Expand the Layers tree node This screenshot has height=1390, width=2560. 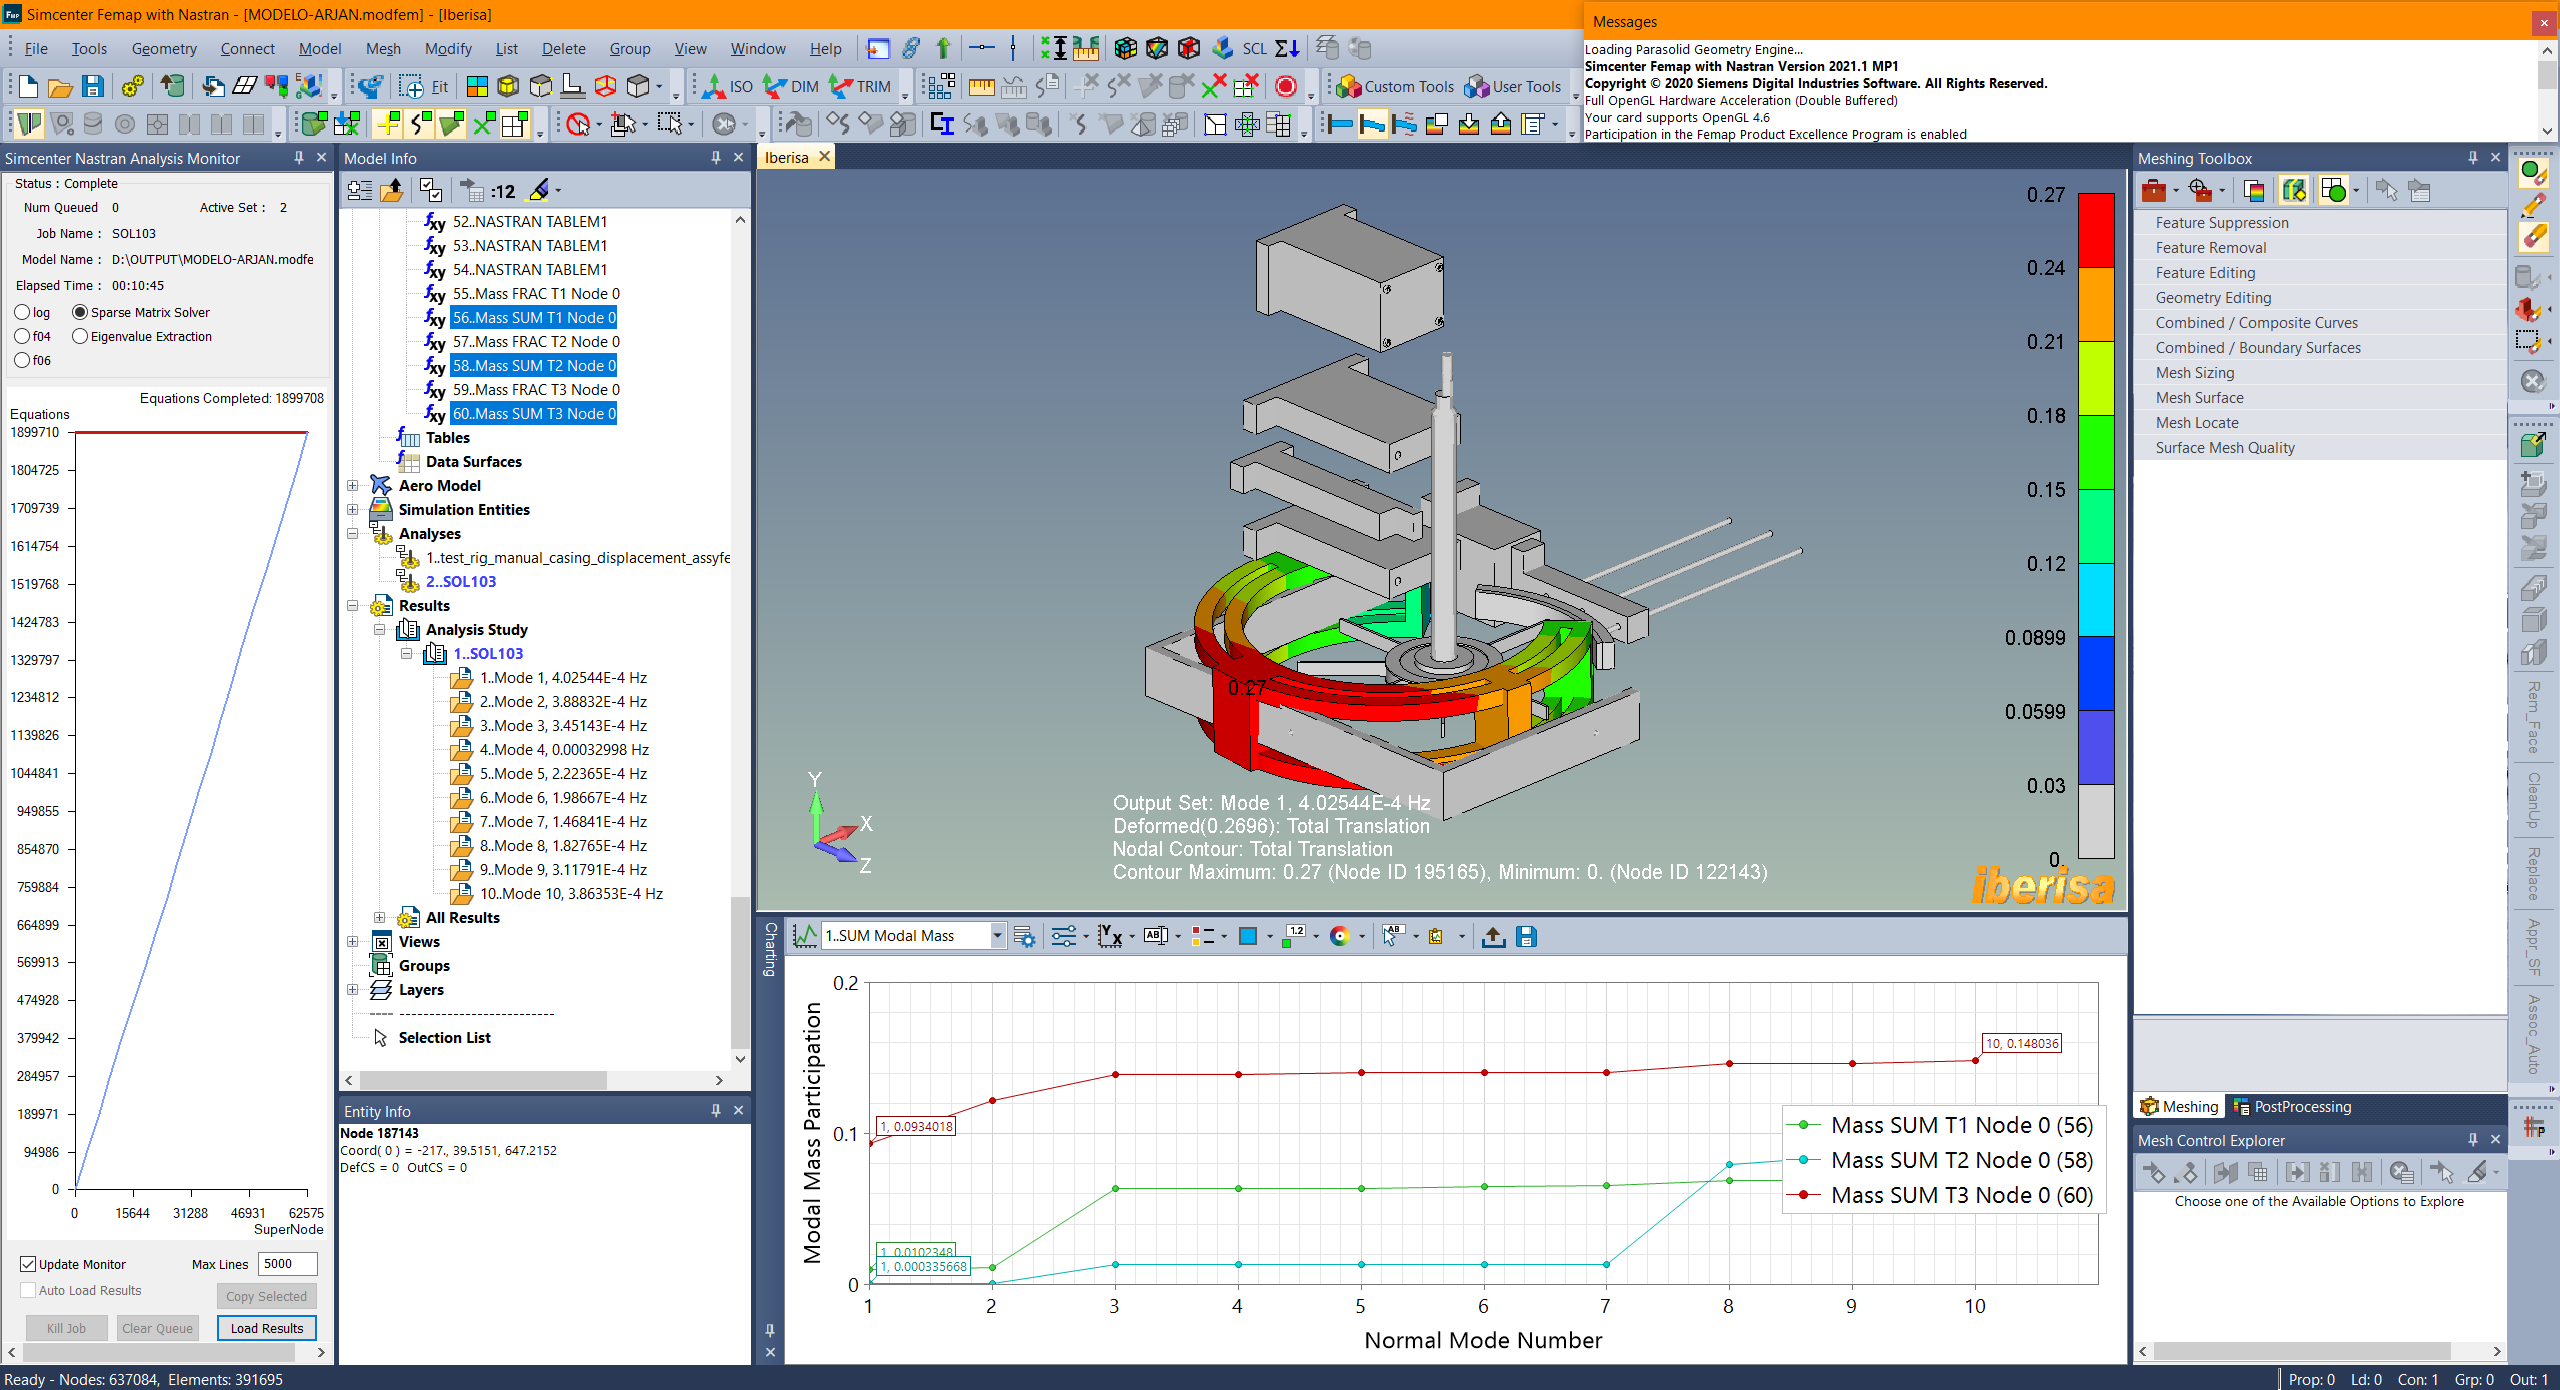click(352, 990)
